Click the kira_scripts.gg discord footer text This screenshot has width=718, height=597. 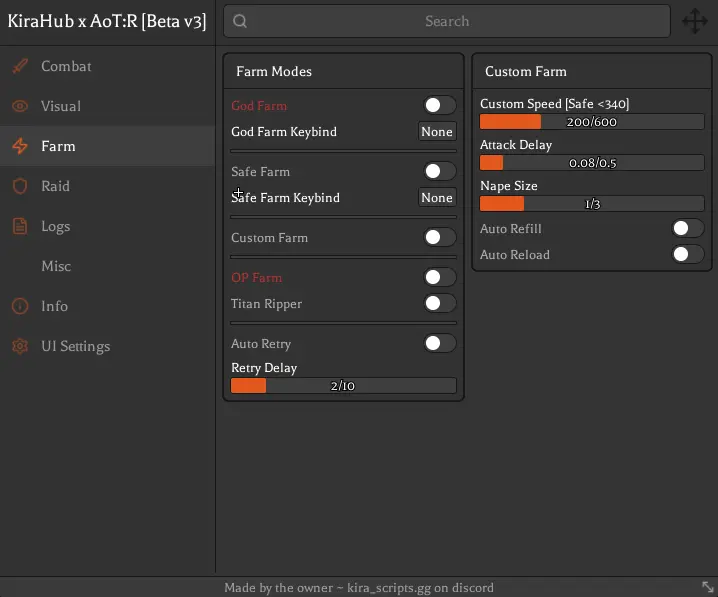click(359, 587)
